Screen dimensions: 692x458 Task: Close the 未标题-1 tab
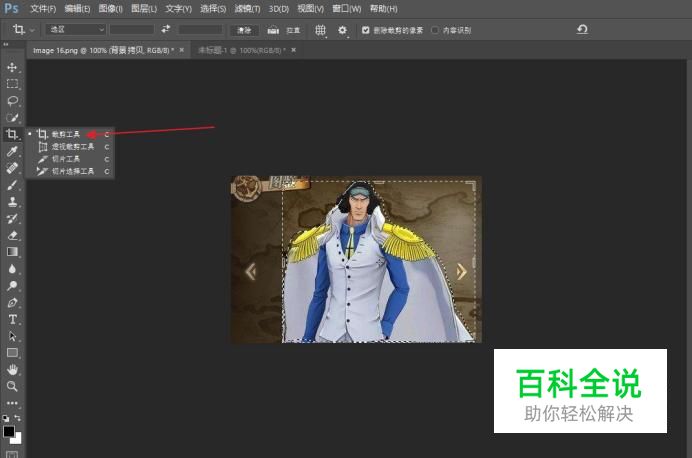click(x=293, y=50)
